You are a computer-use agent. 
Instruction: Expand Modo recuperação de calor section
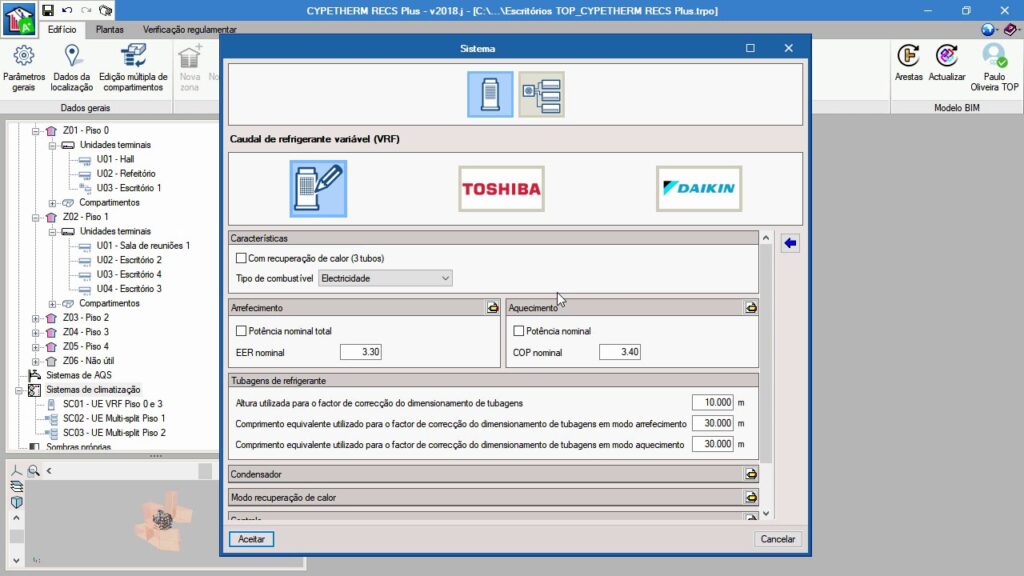coord(750,497)
